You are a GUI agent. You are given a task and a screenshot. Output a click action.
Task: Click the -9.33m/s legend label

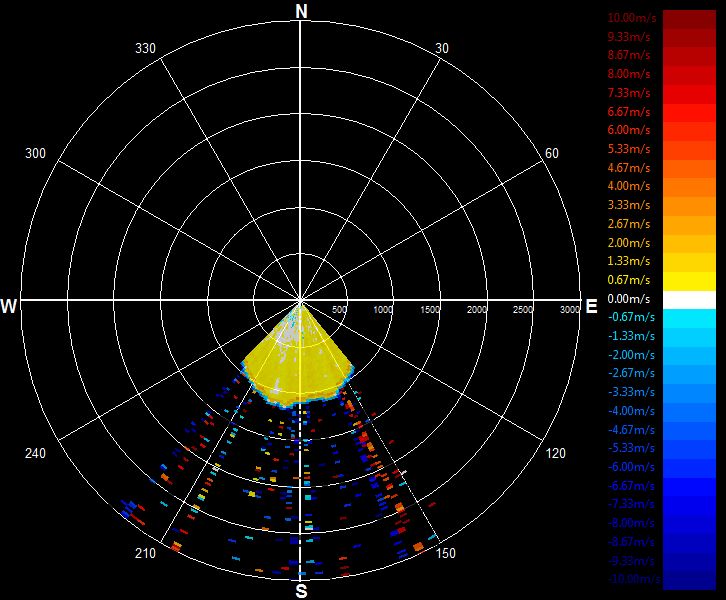tap(631, 561)
